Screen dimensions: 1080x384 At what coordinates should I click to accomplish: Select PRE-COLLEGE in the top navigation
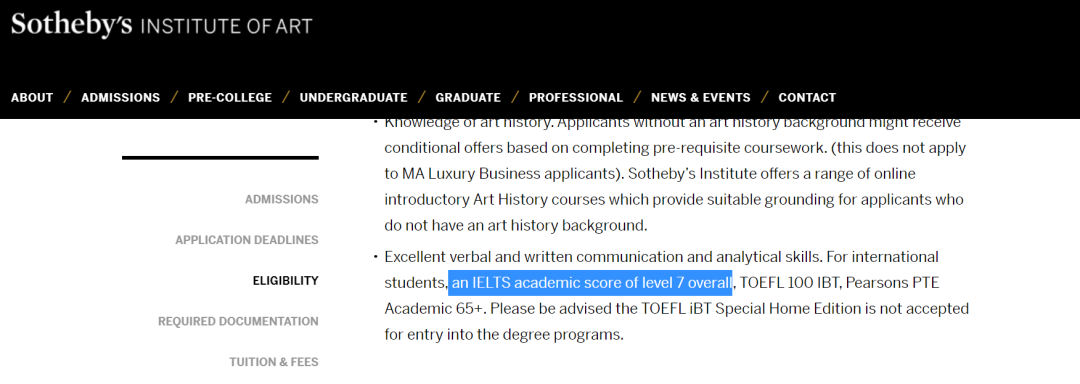(230, 98)
